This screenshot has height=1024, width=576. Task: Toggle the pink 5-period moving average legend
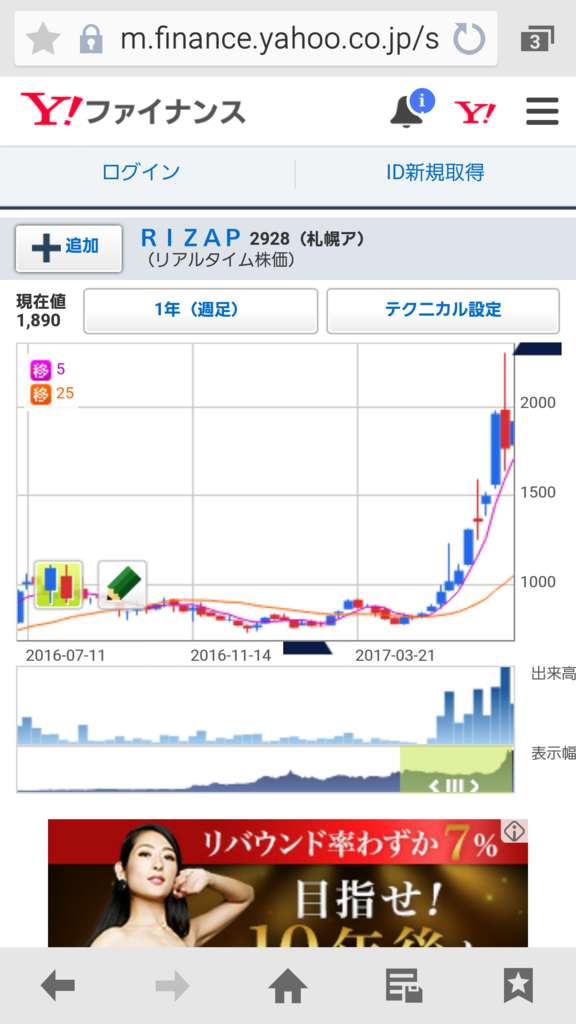coord(48,370)
